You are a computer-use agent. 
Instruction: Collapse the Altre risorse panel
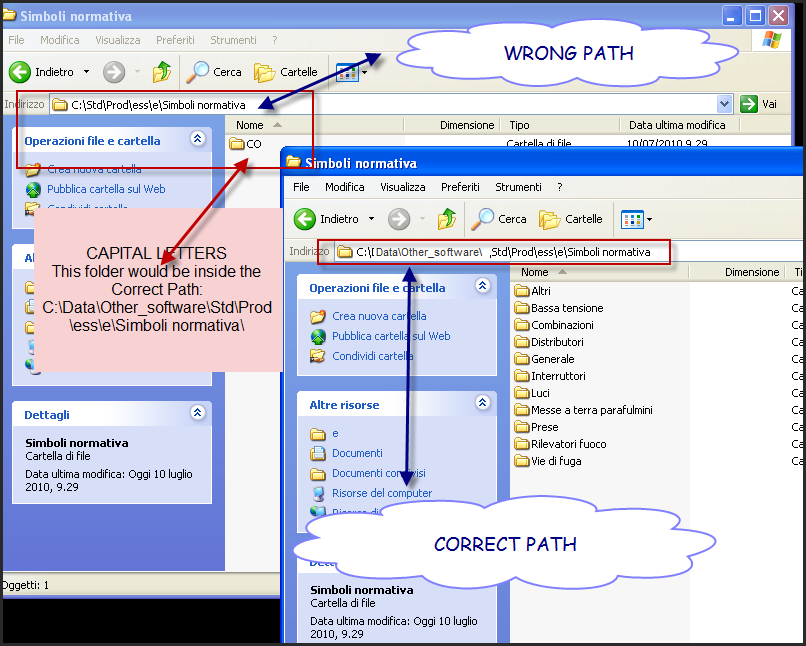[x=482, y=404]
